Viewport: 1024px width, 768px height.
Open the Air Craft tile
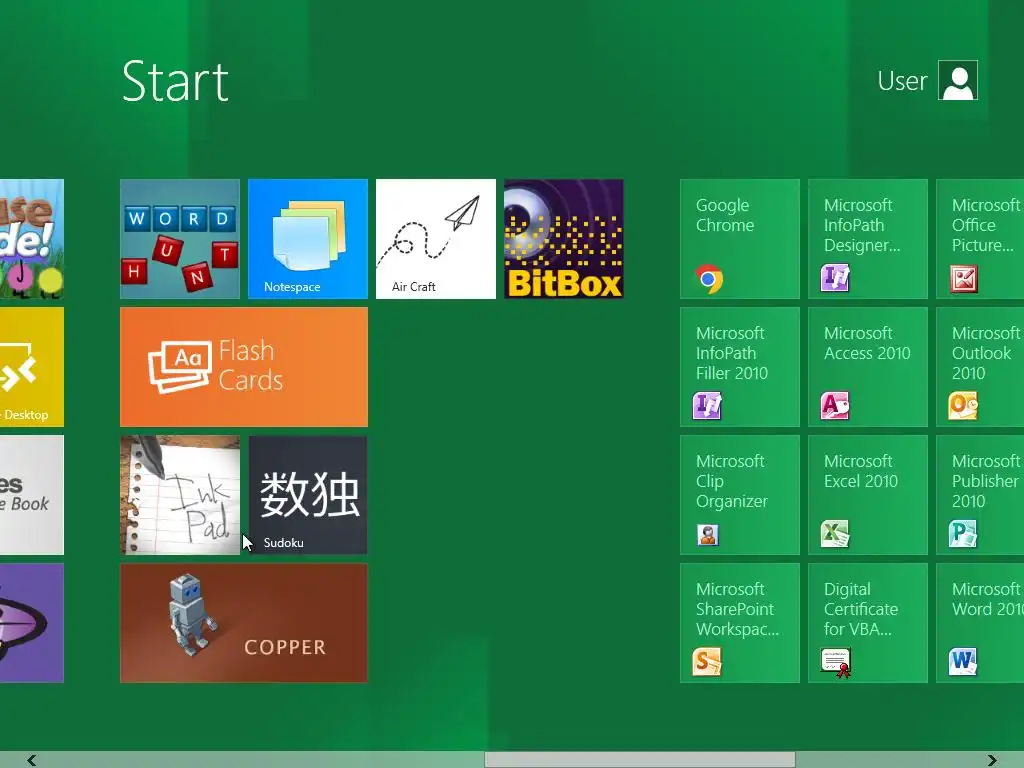tap(436, 239)
